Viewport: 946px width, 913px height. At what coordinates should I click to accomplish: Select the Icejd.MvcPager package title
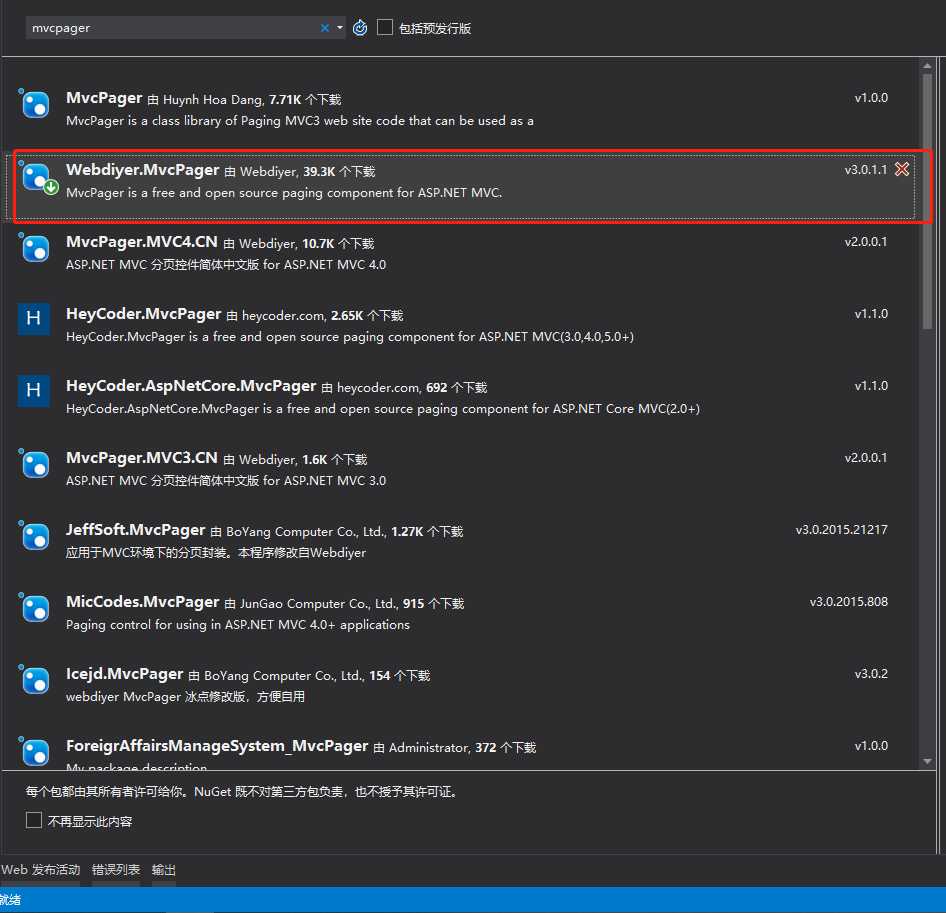[124, 674]
